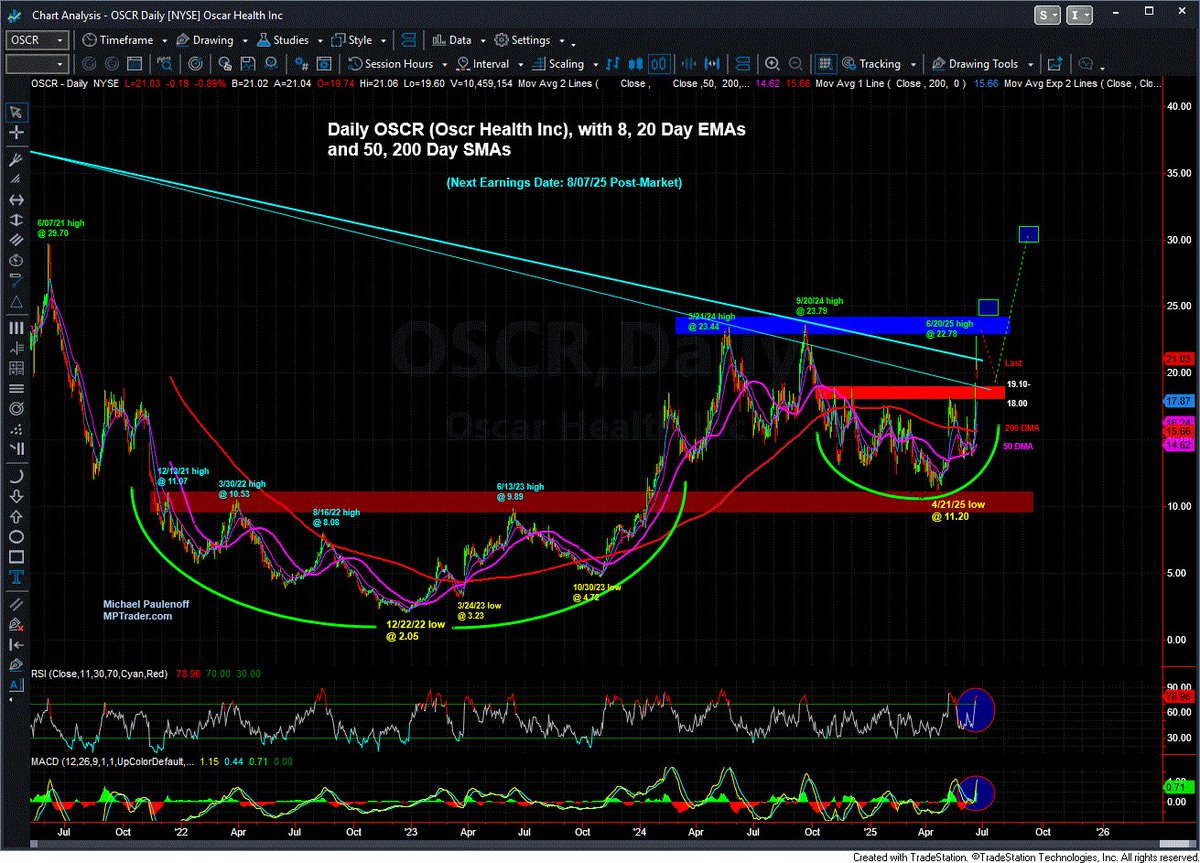Click the '4/21/25 low @ 11.20' annotation

958,510
